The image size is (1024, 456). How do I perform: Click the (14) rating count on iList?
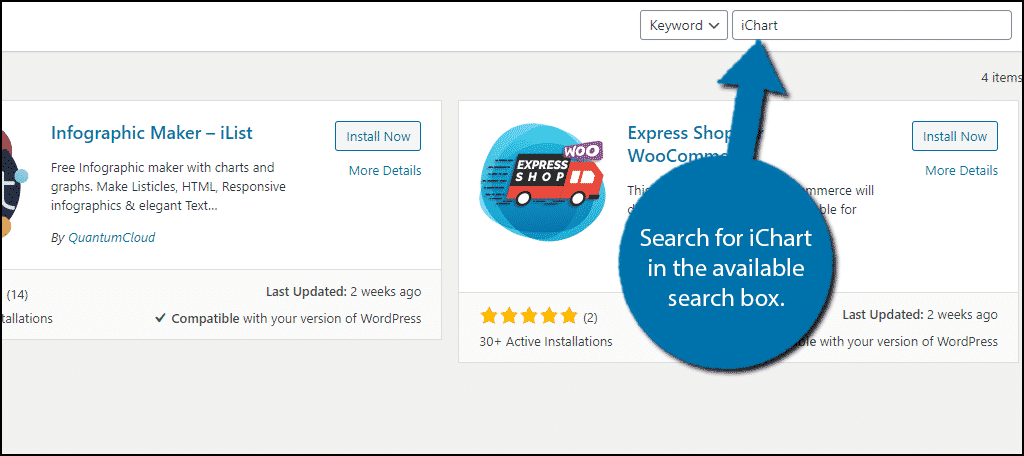(17, 295)
